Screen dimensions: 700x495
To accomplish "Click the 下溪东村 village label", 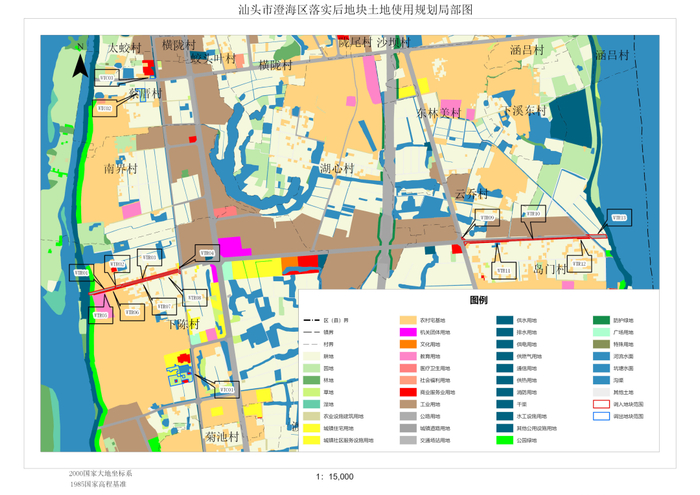I will pos(525,111).
